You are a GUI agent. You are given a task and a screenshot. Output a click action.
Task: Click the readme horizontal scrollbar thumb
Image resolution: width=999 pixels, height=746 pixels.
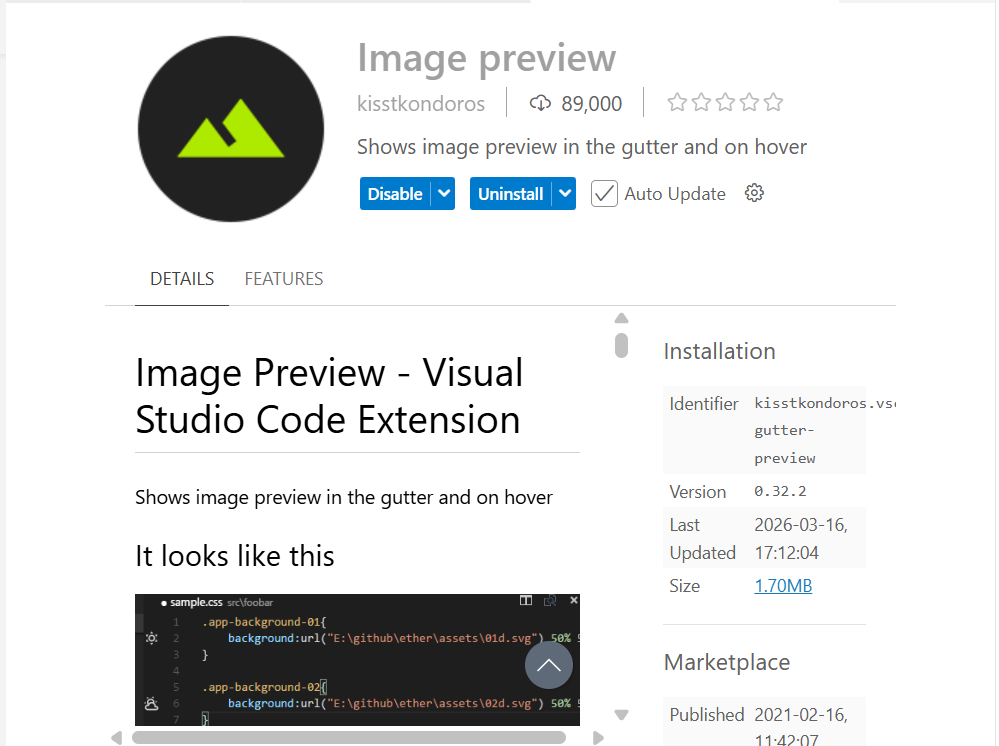(x=349, y=738)
